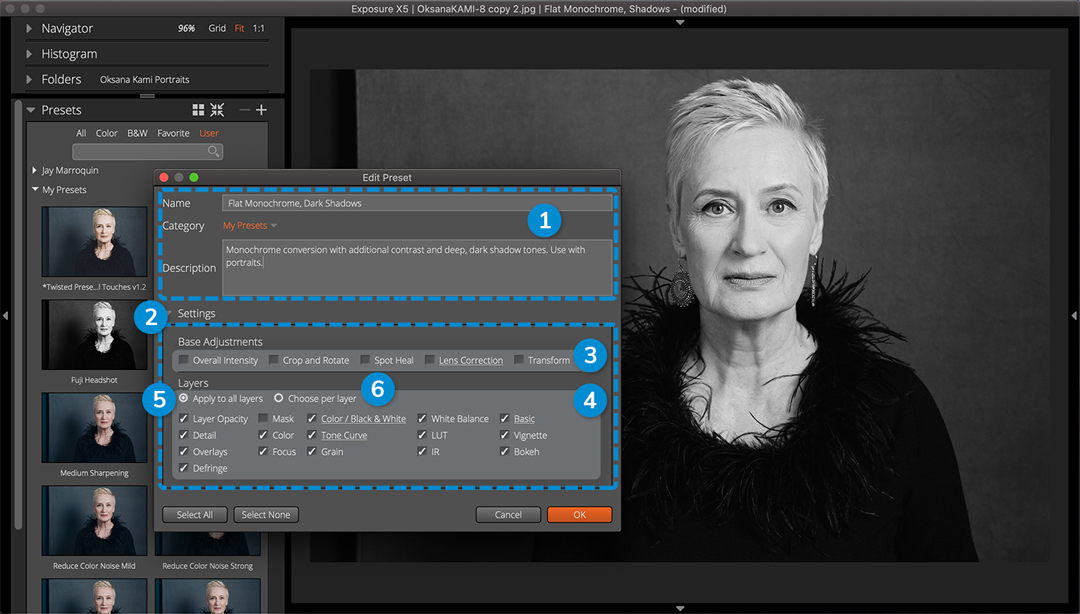Click the plus icon to add preset
Viewport: 1080px width, 614px height.
(262, 110)
